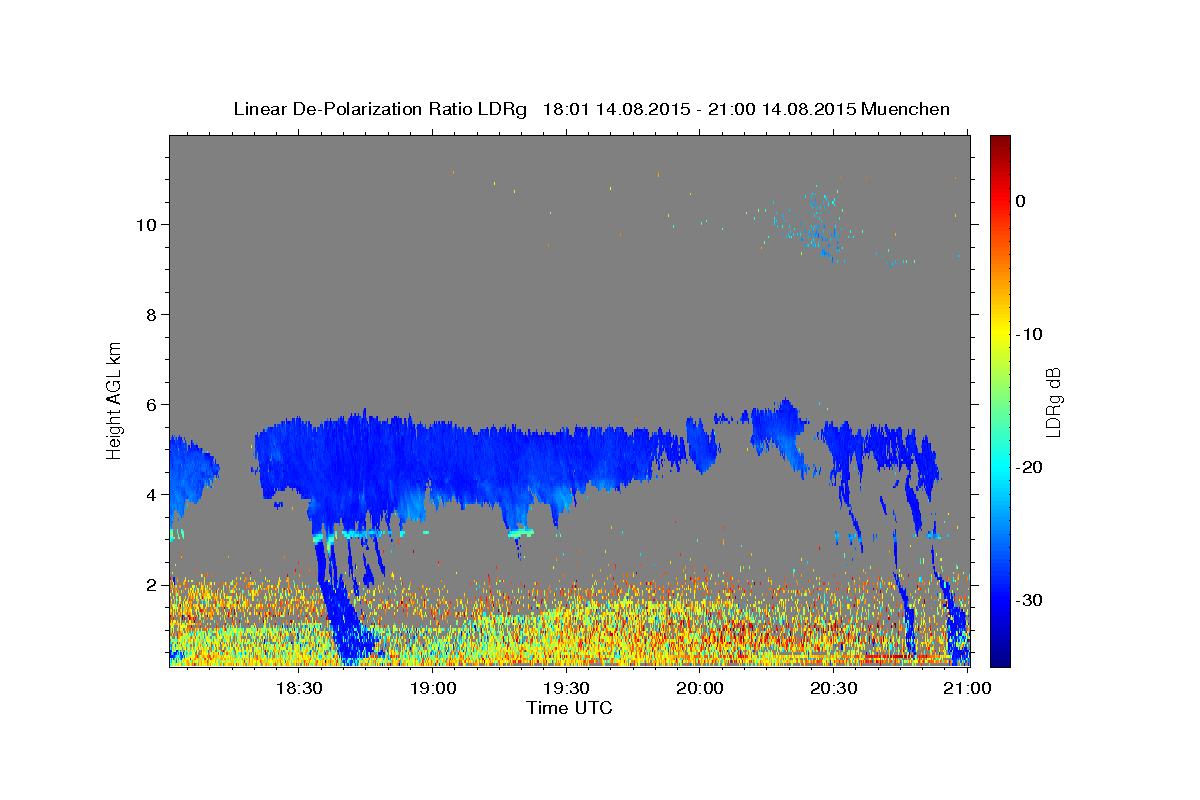Viewport: 1200px width, 800px height.
Task: Click the '19:30' time tick label
Action: pos(565,688)
